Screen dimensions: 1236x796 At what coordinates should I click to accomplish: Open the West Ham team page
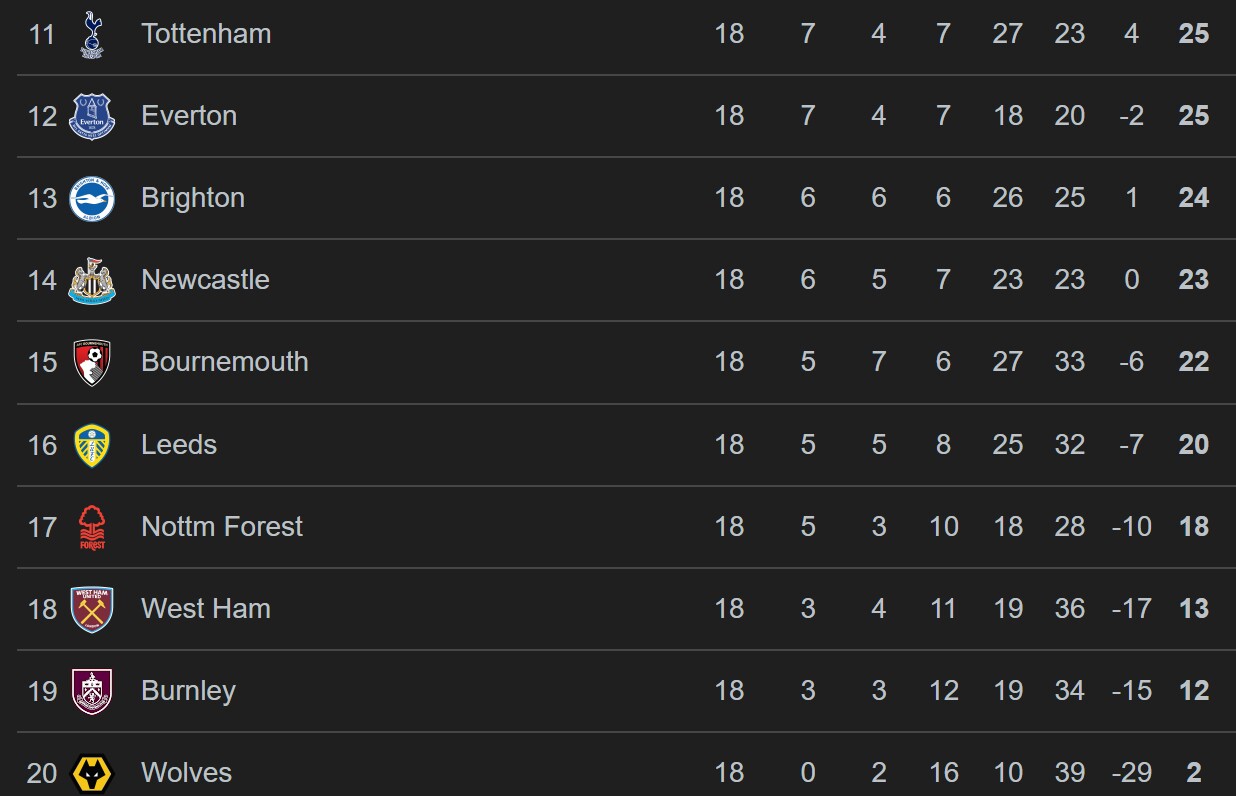(206, 609)
